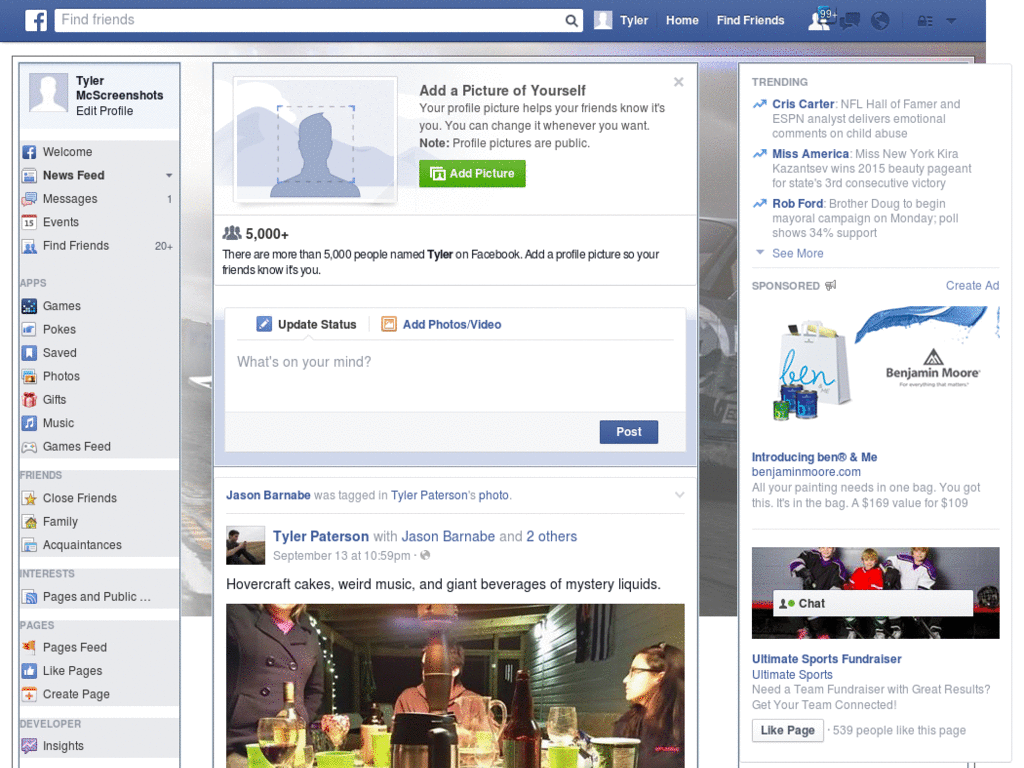1024x768 pixels.
Task: Click the Update Status pencil icon
Action: click(x=264, y=324)
